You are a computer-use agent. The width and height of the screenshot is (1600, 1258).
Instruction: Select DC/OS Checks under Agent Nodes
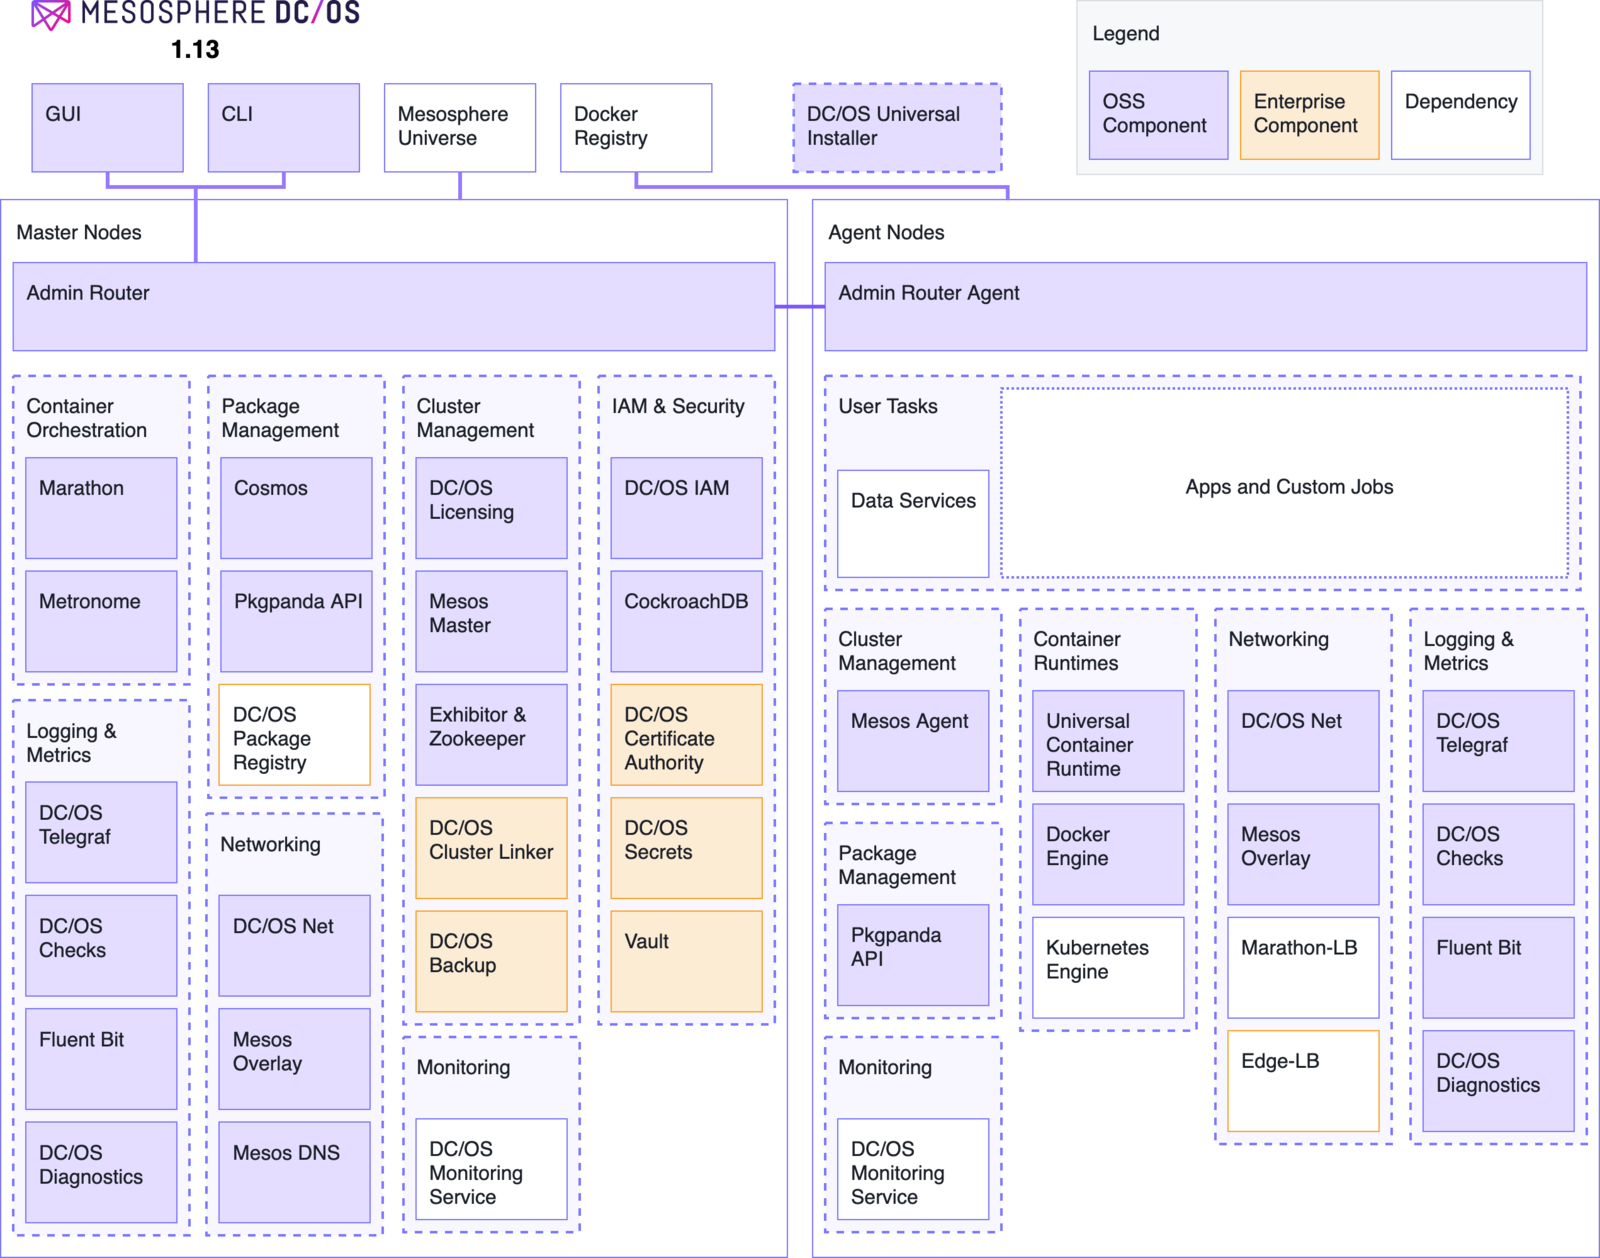1498,854
